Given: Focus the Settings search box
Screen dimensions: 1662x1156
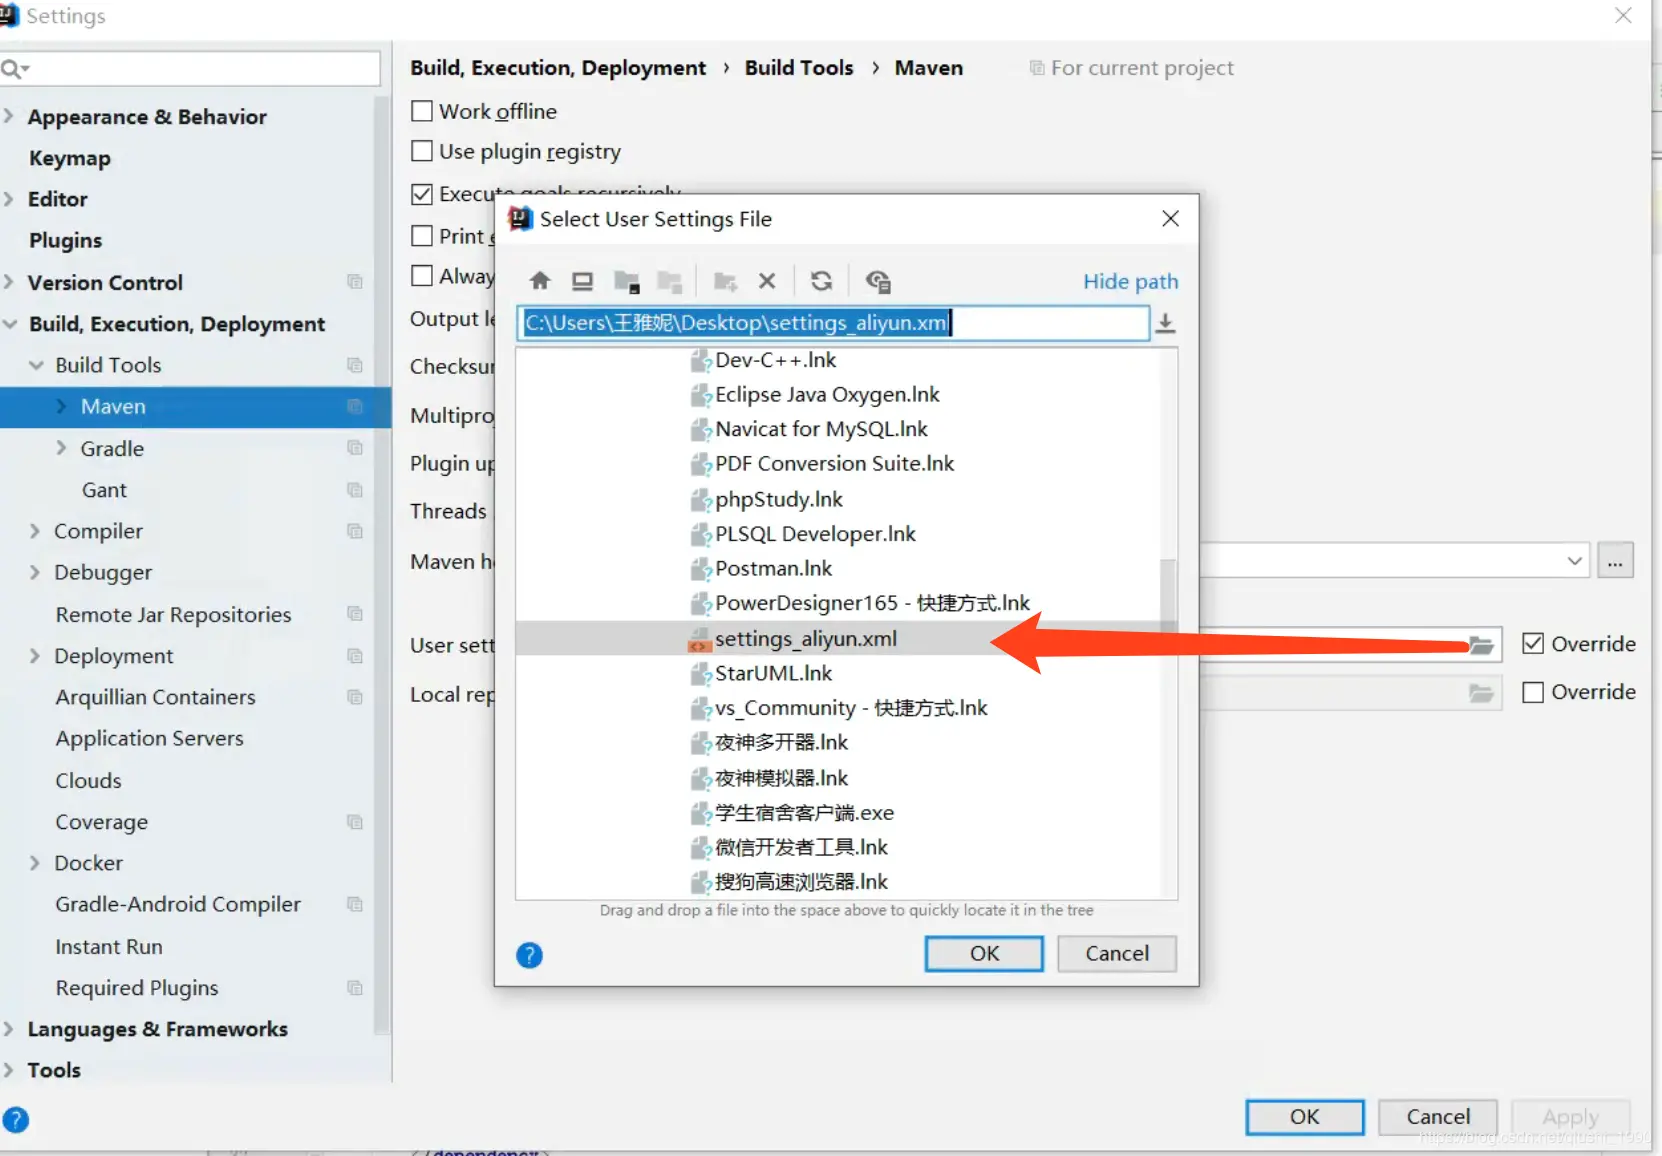Looking at the screenshot, I should coord(190,69).
